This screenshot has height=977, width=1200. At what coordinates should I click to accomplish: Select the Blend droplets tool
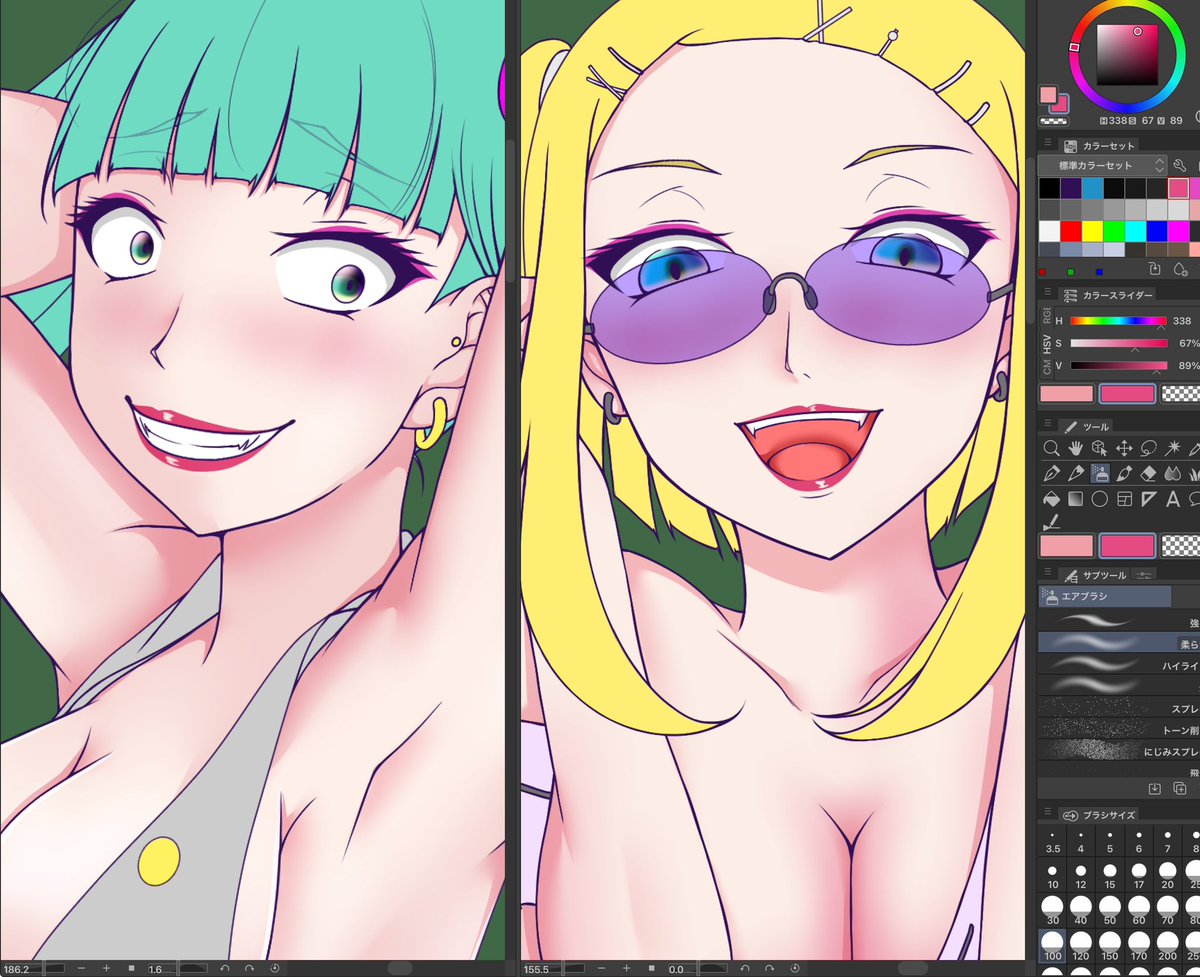point(1173,473)
